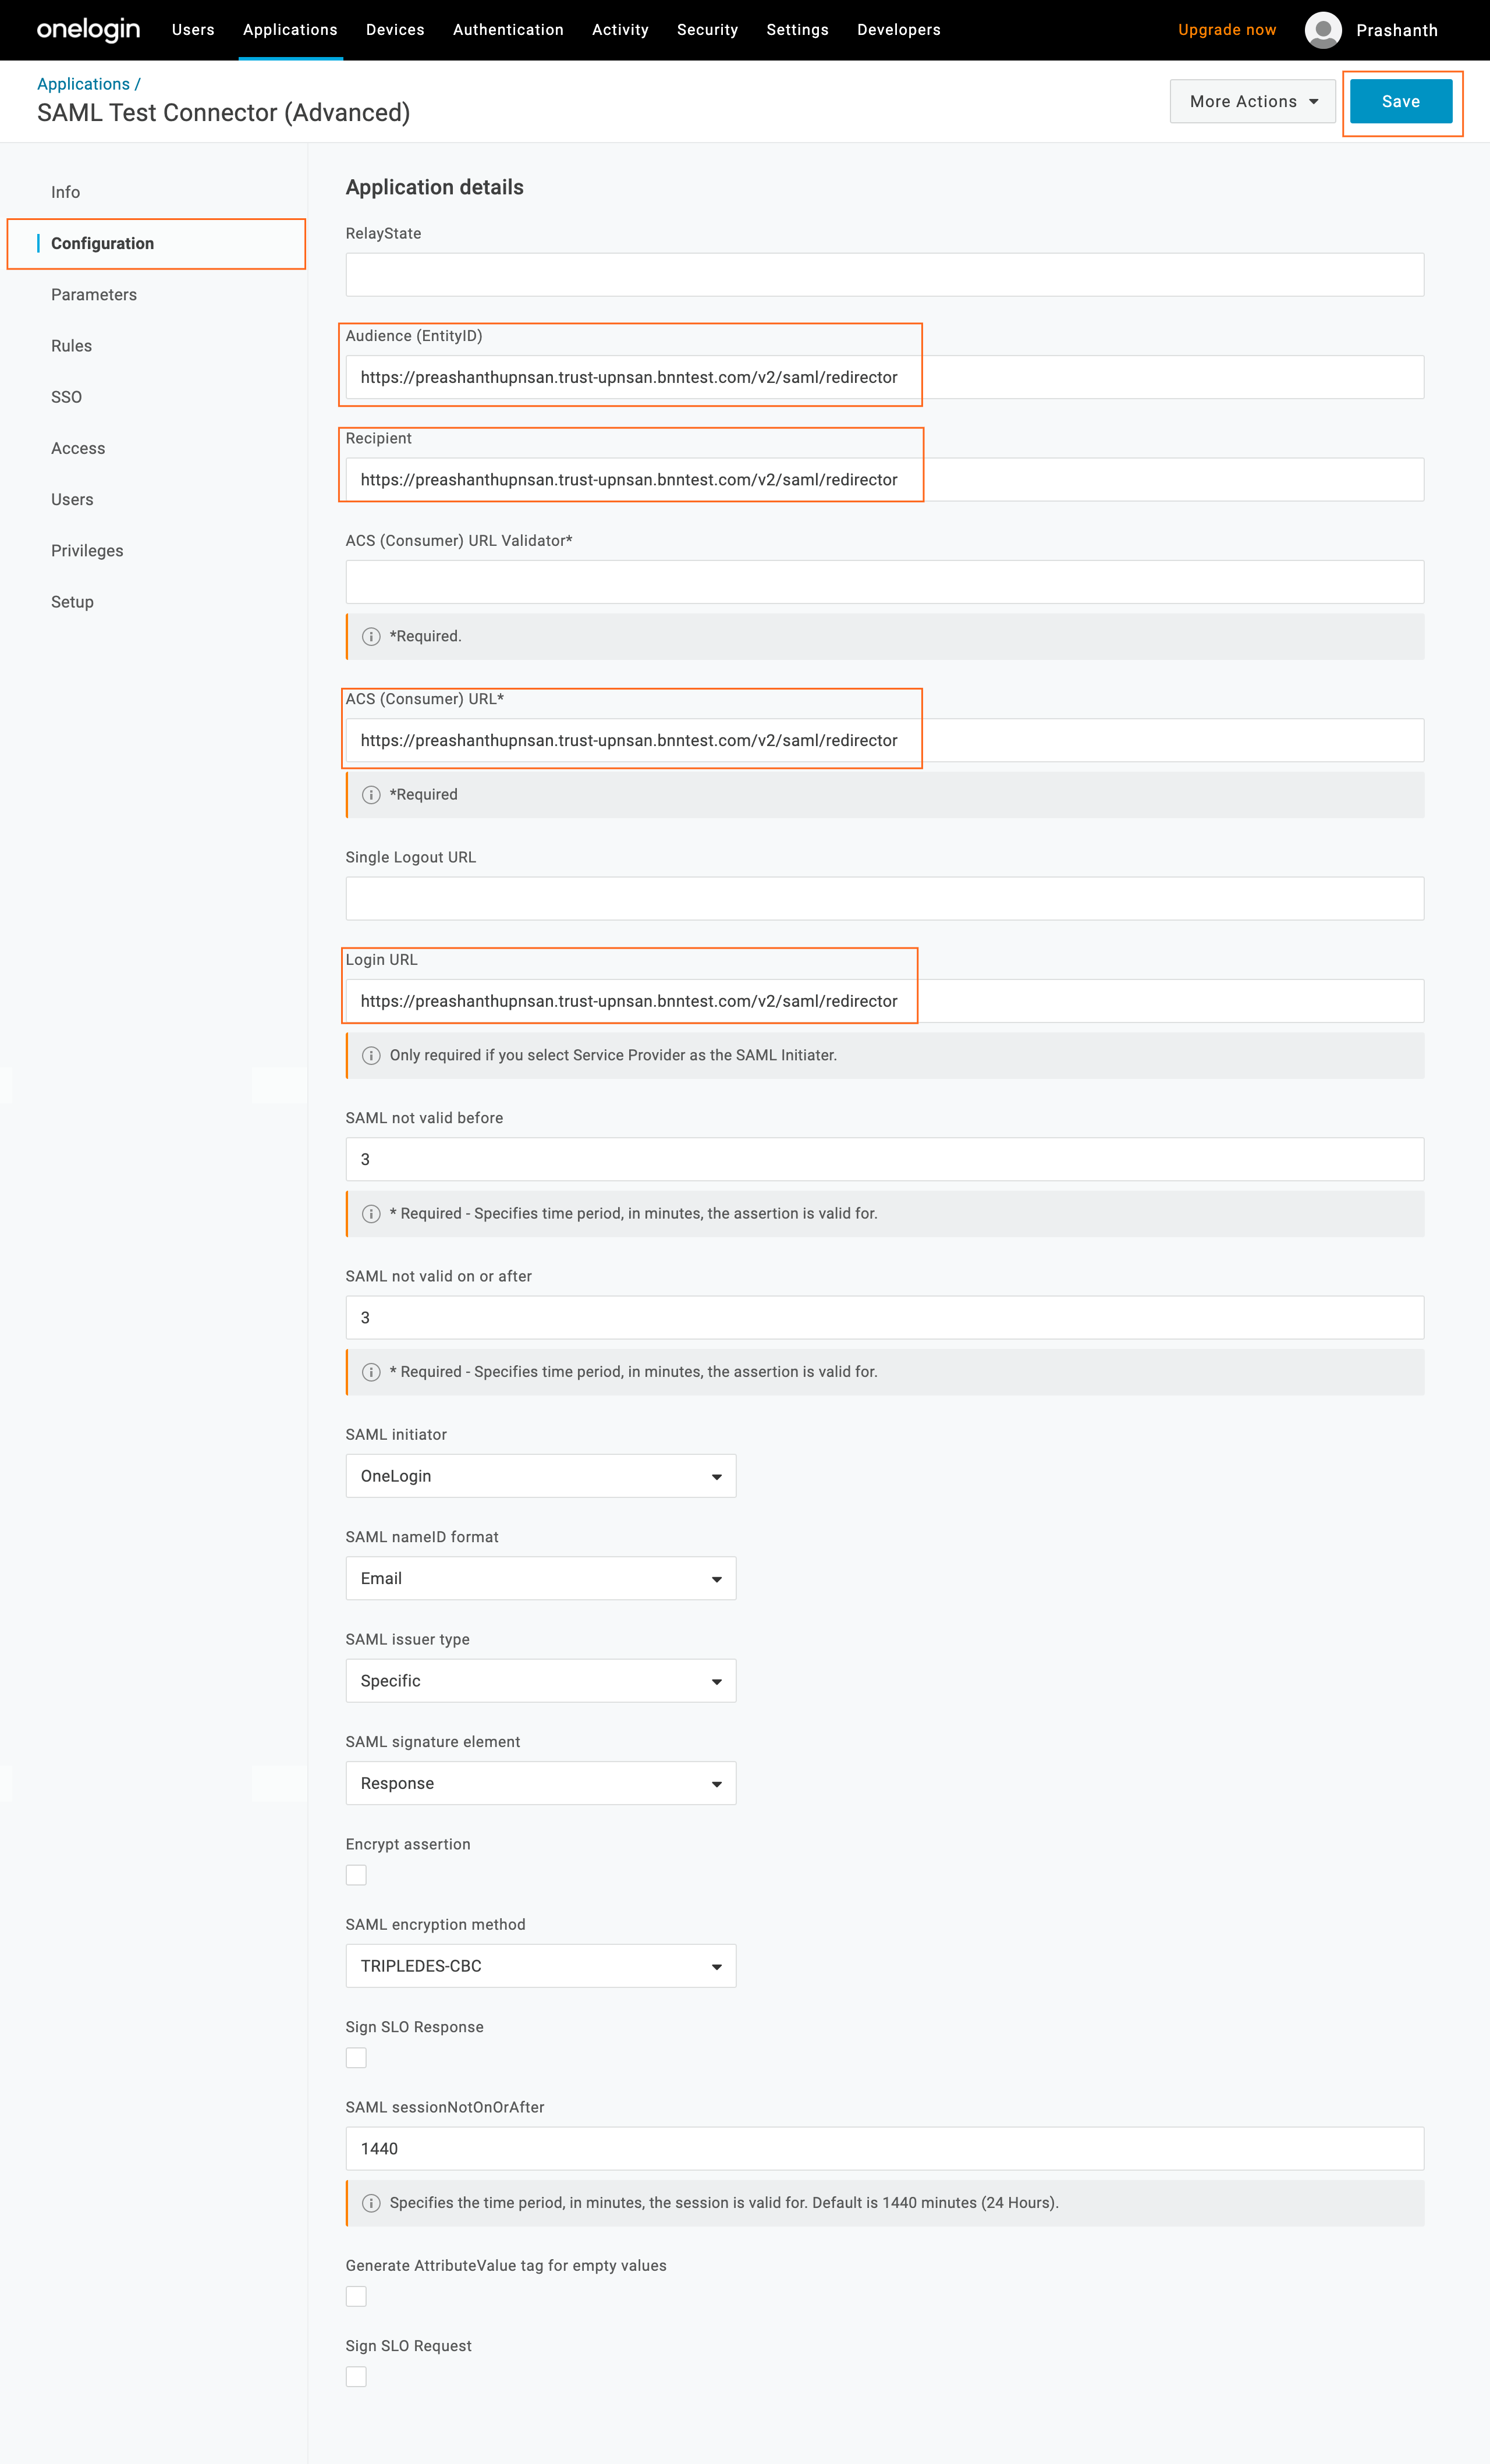Click info icon under SAML not valid before

[371, 1214]
